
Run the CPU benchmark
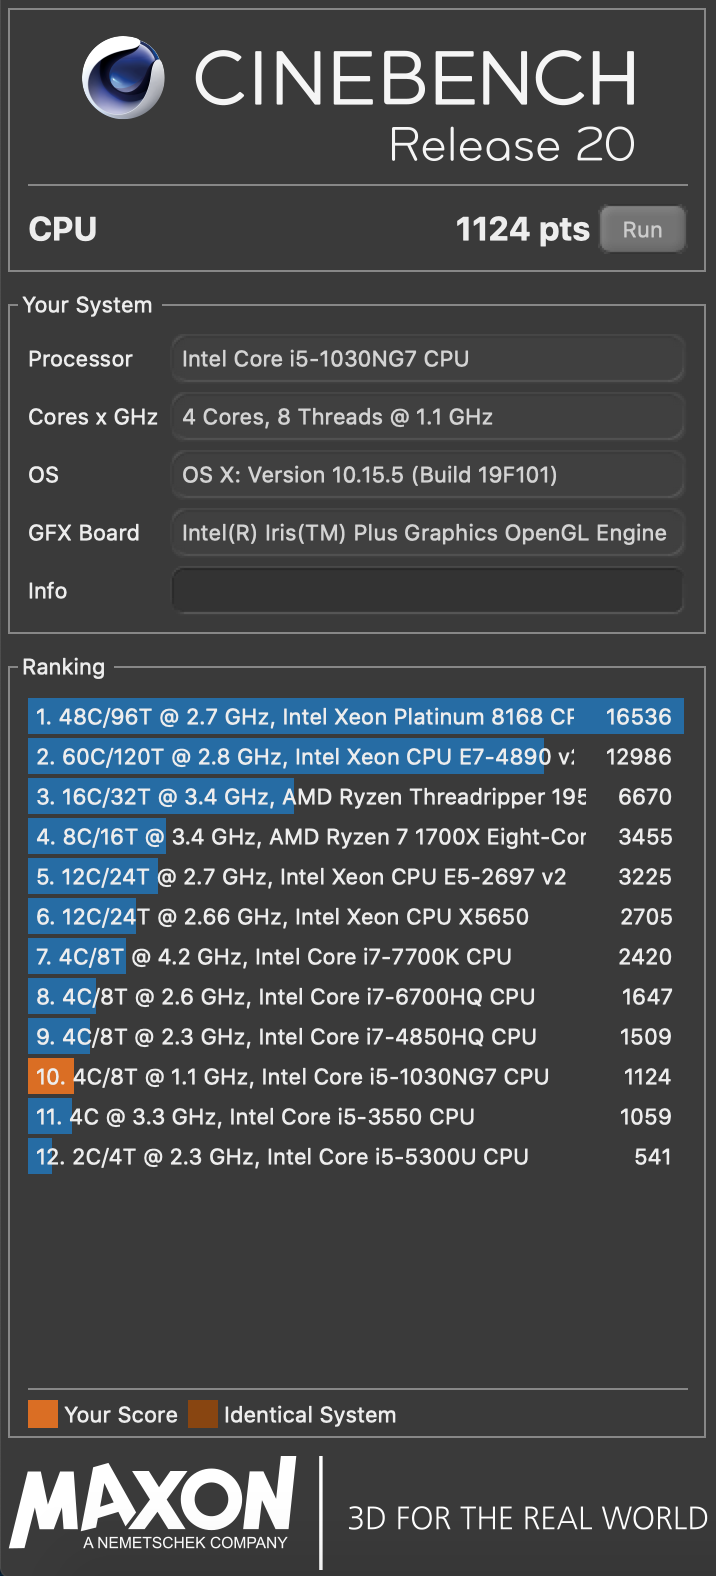[642, 229]
